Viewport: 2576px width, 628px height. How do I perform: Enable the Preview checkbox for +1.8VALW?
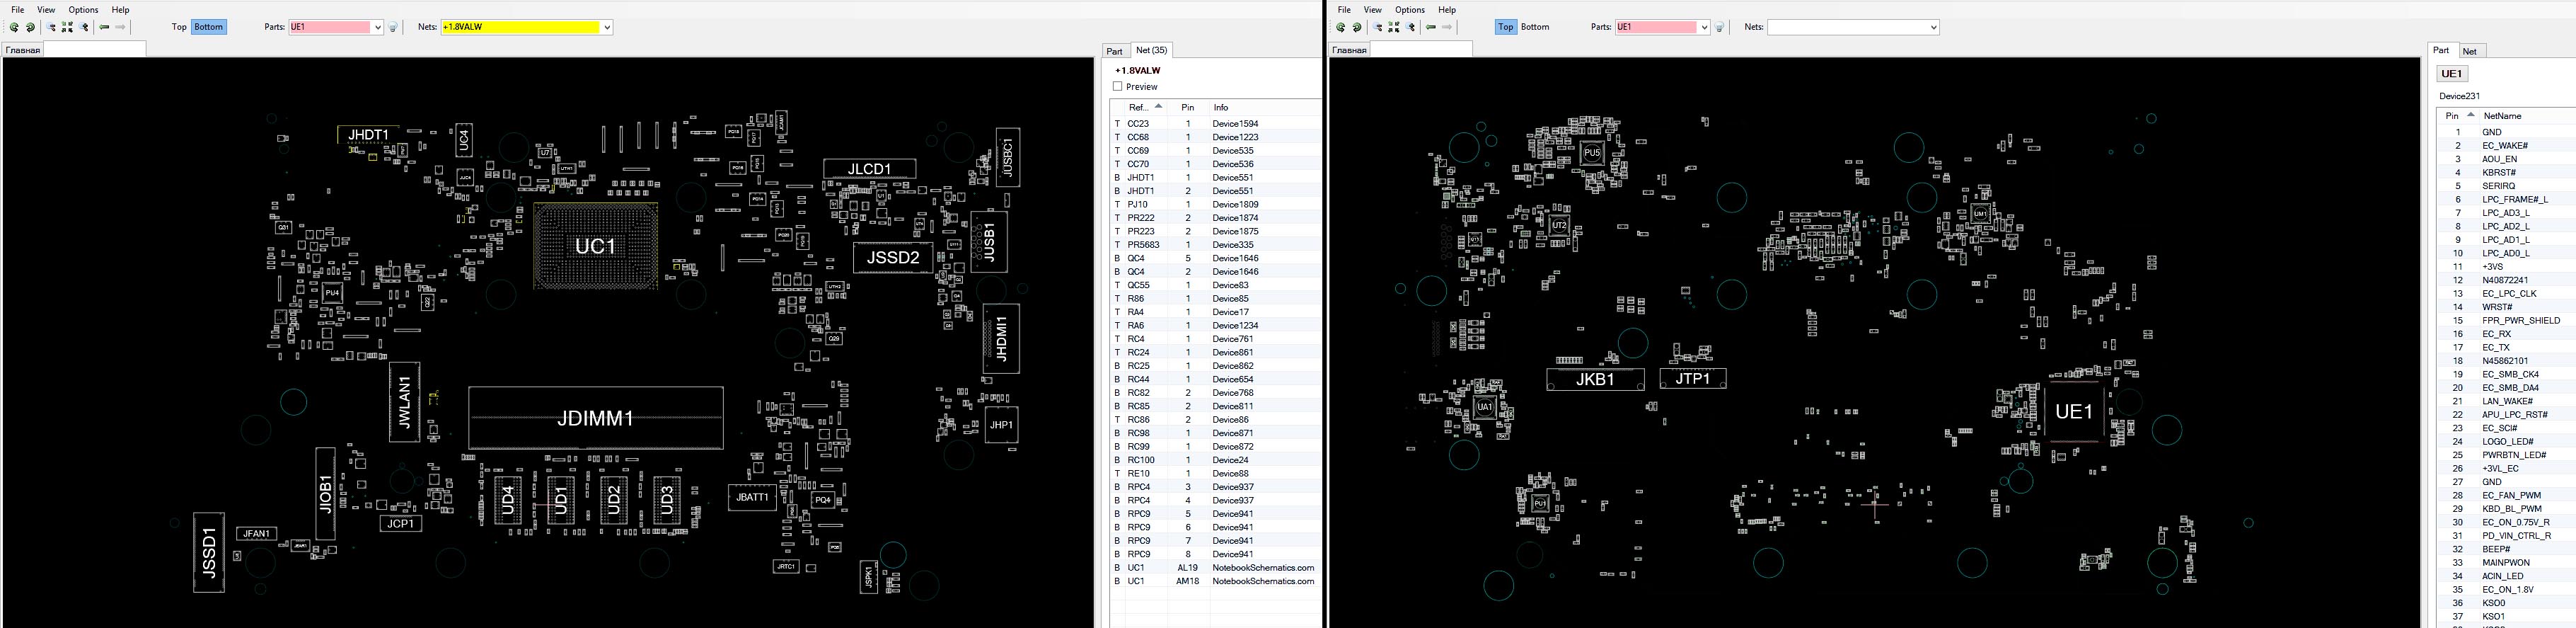(1118, 87)
